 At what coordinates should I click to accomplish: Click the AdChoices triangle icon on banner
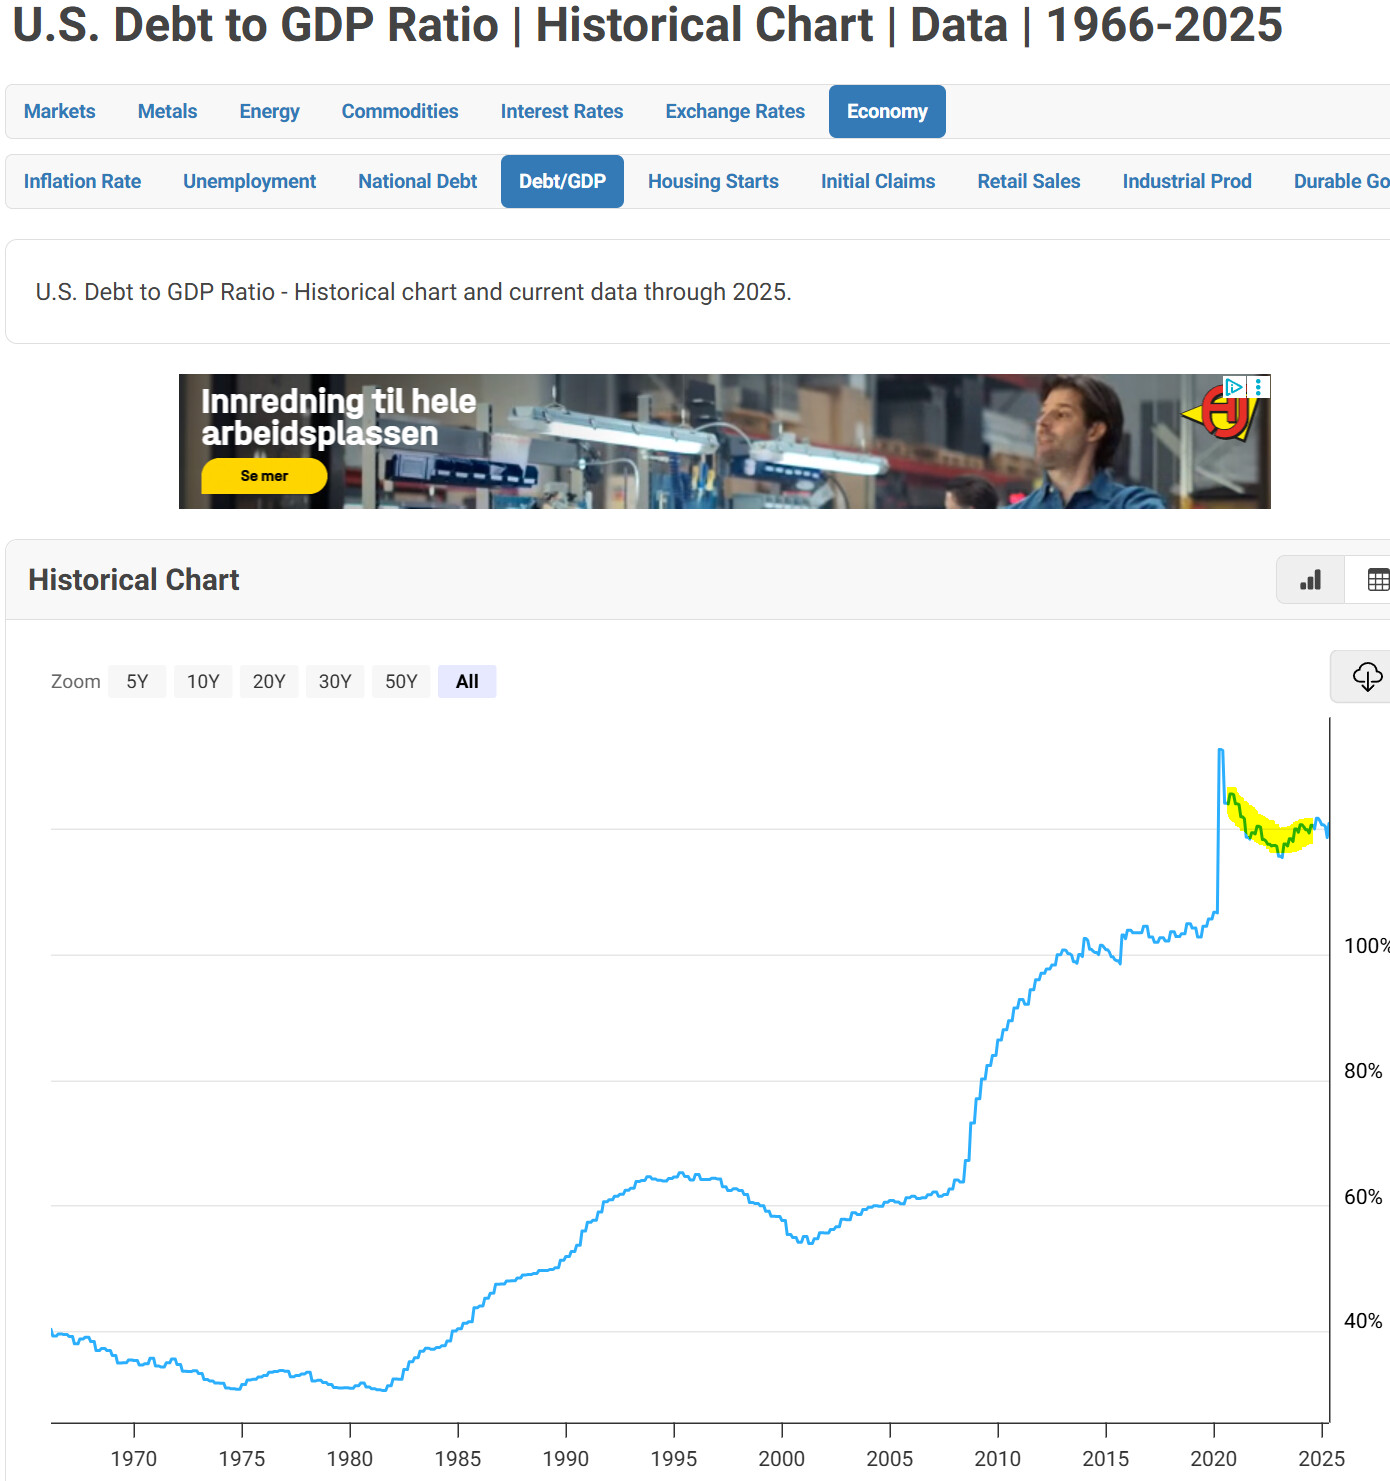(1234, 387)
